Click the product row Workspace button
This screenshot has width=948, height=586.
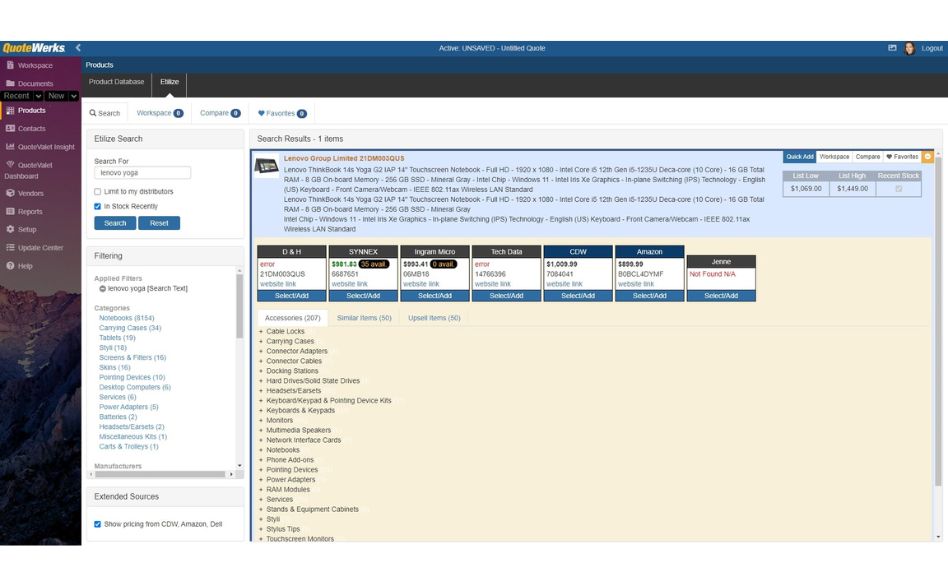834,157
